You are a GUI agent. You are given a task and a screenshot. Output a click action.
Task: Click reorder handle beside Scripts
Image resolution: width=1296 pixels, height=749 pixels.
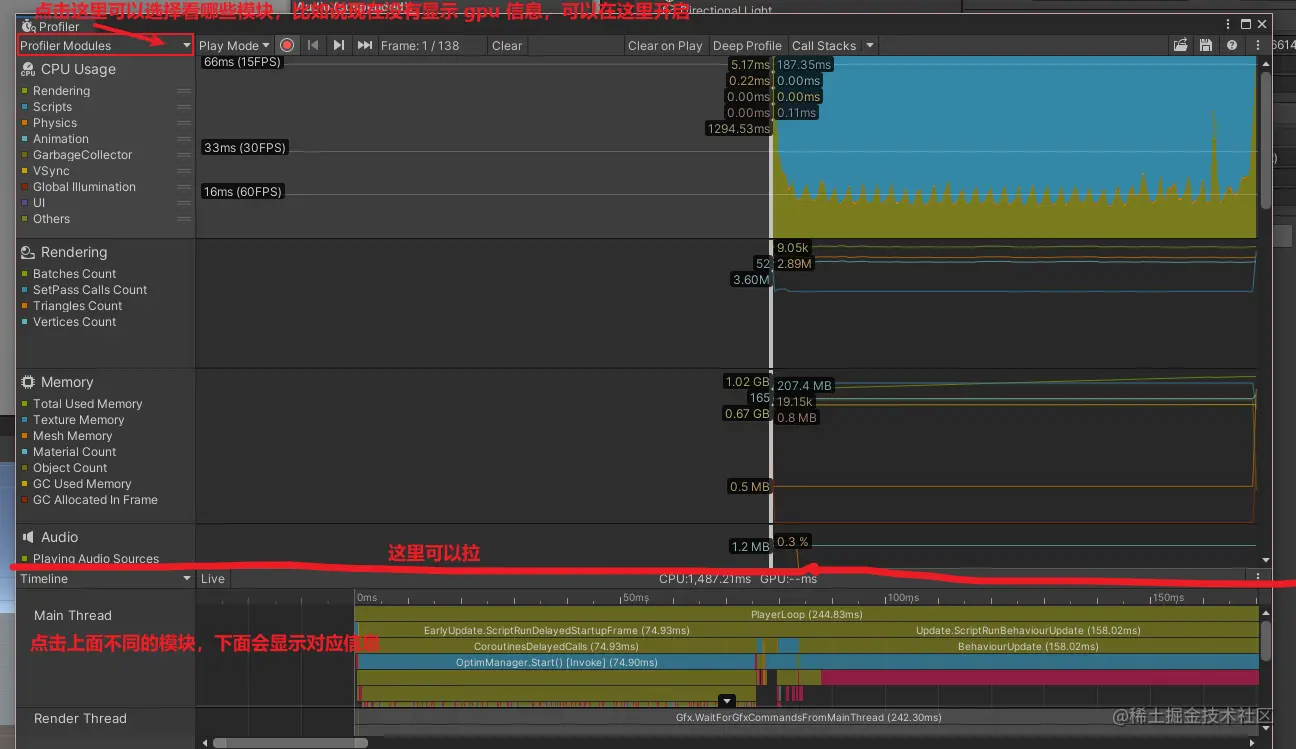pyautogui.click(x=184, y=107)
